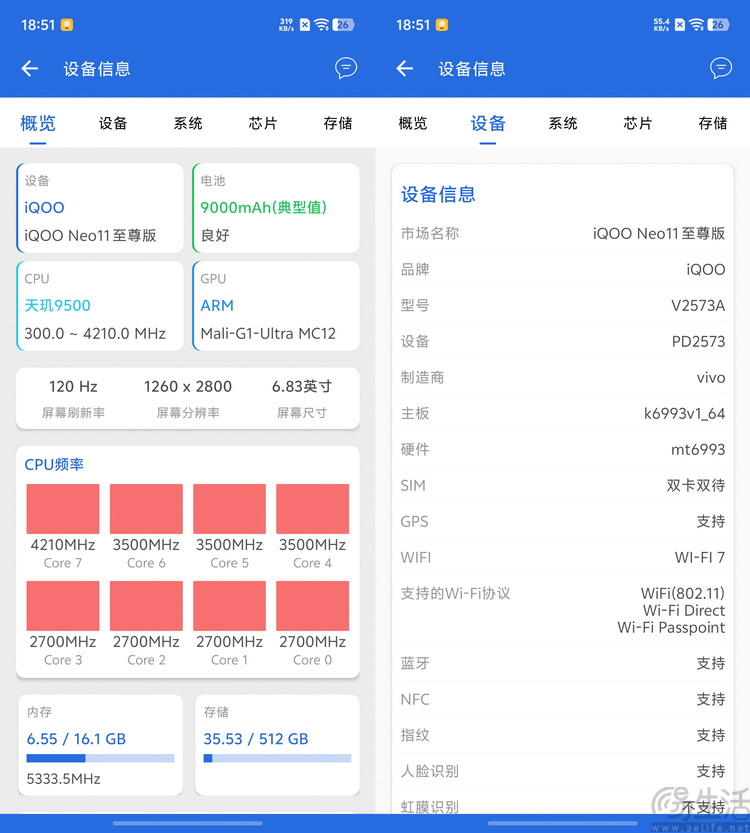This screenshot has height=833, width=750.
Task: Select the WIFI WI-FI 7 row
Action: tap(562, 557)
